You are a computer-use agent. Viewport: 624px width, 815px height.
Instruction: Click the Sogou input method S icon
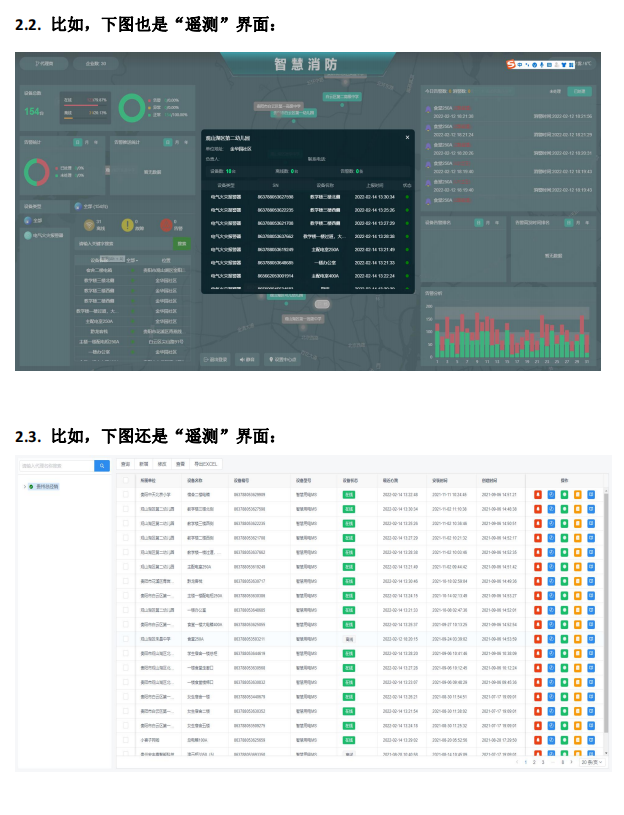[x=511, y=64]
